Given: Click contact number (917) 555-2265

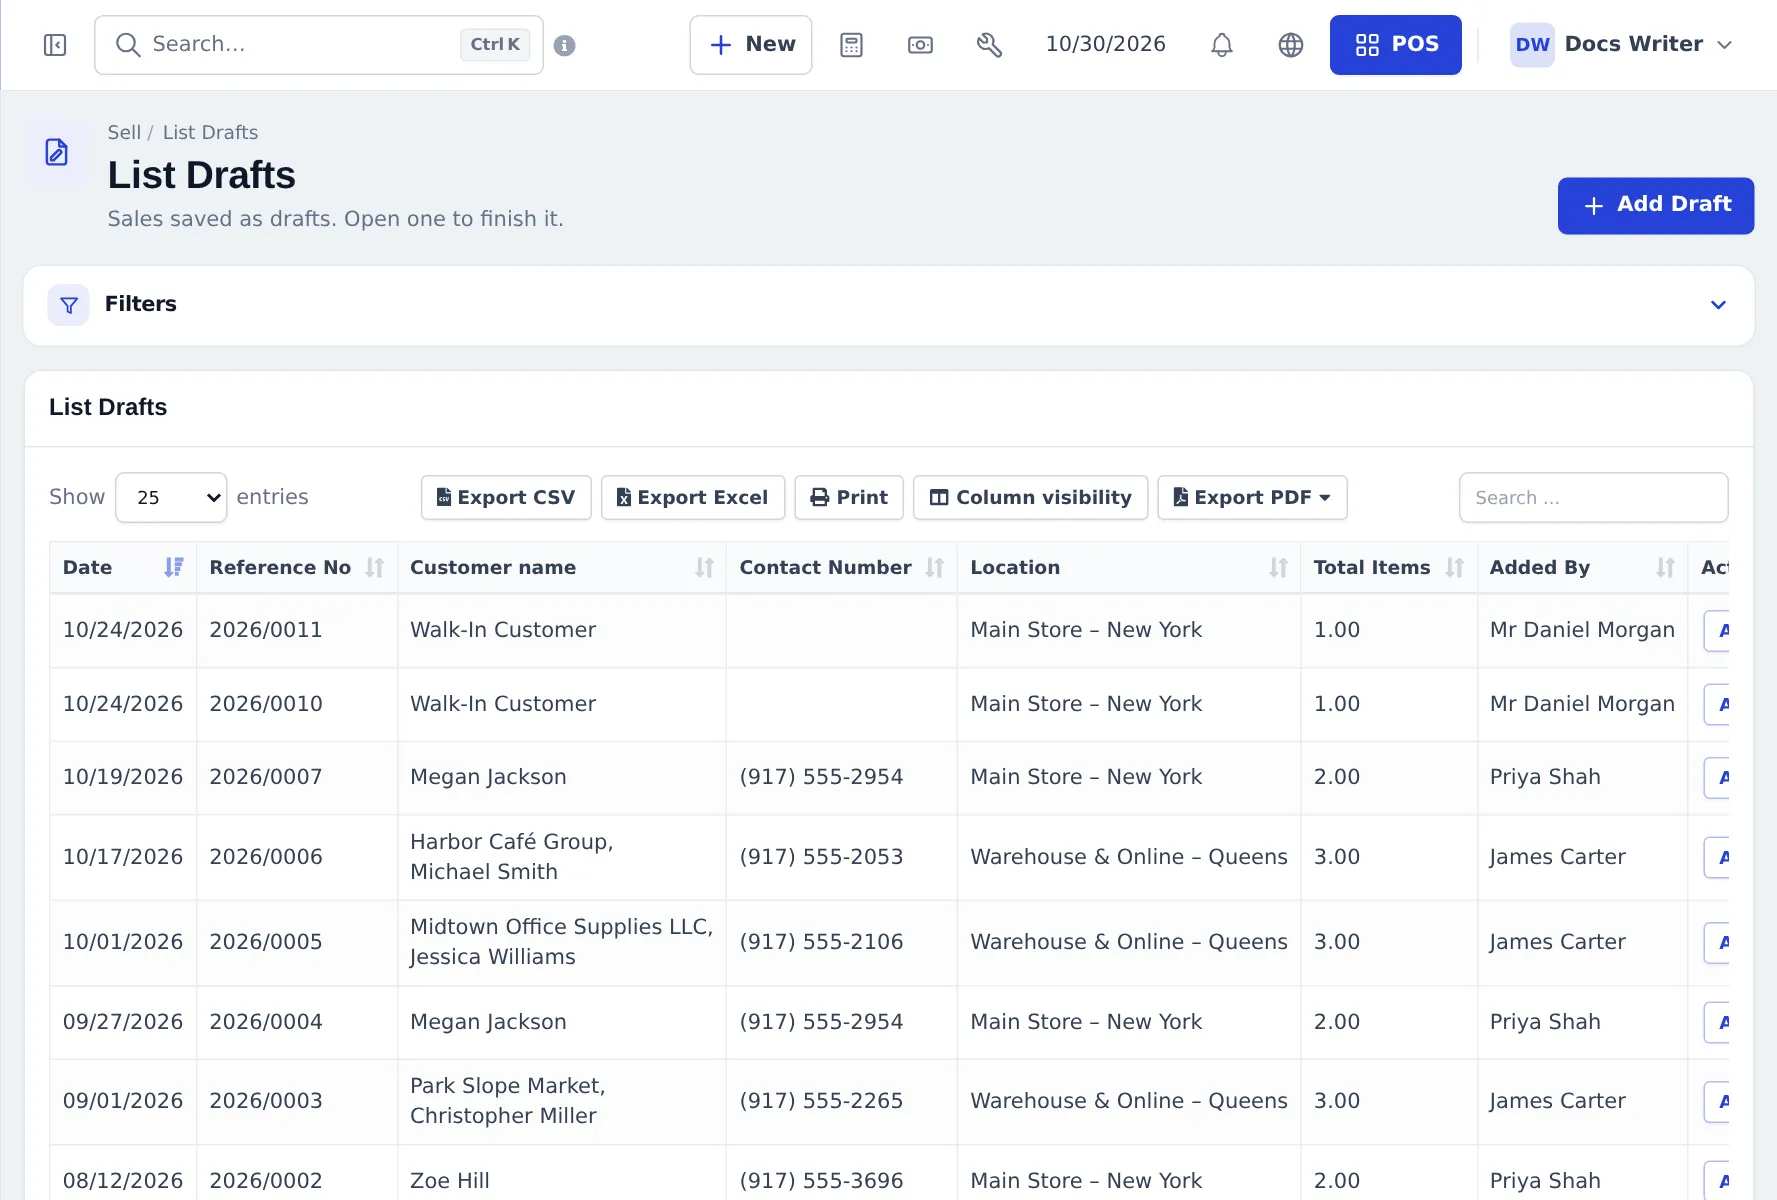Looking at the screenshot, I should 821,1101.
